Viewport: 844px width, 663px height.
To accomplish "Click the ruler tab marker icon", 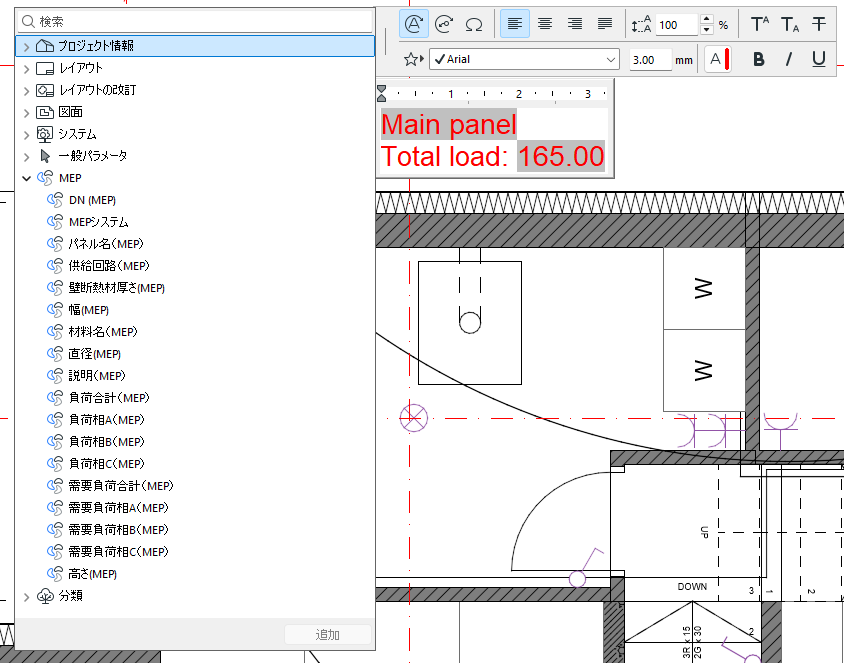I will tap(382, 93).
